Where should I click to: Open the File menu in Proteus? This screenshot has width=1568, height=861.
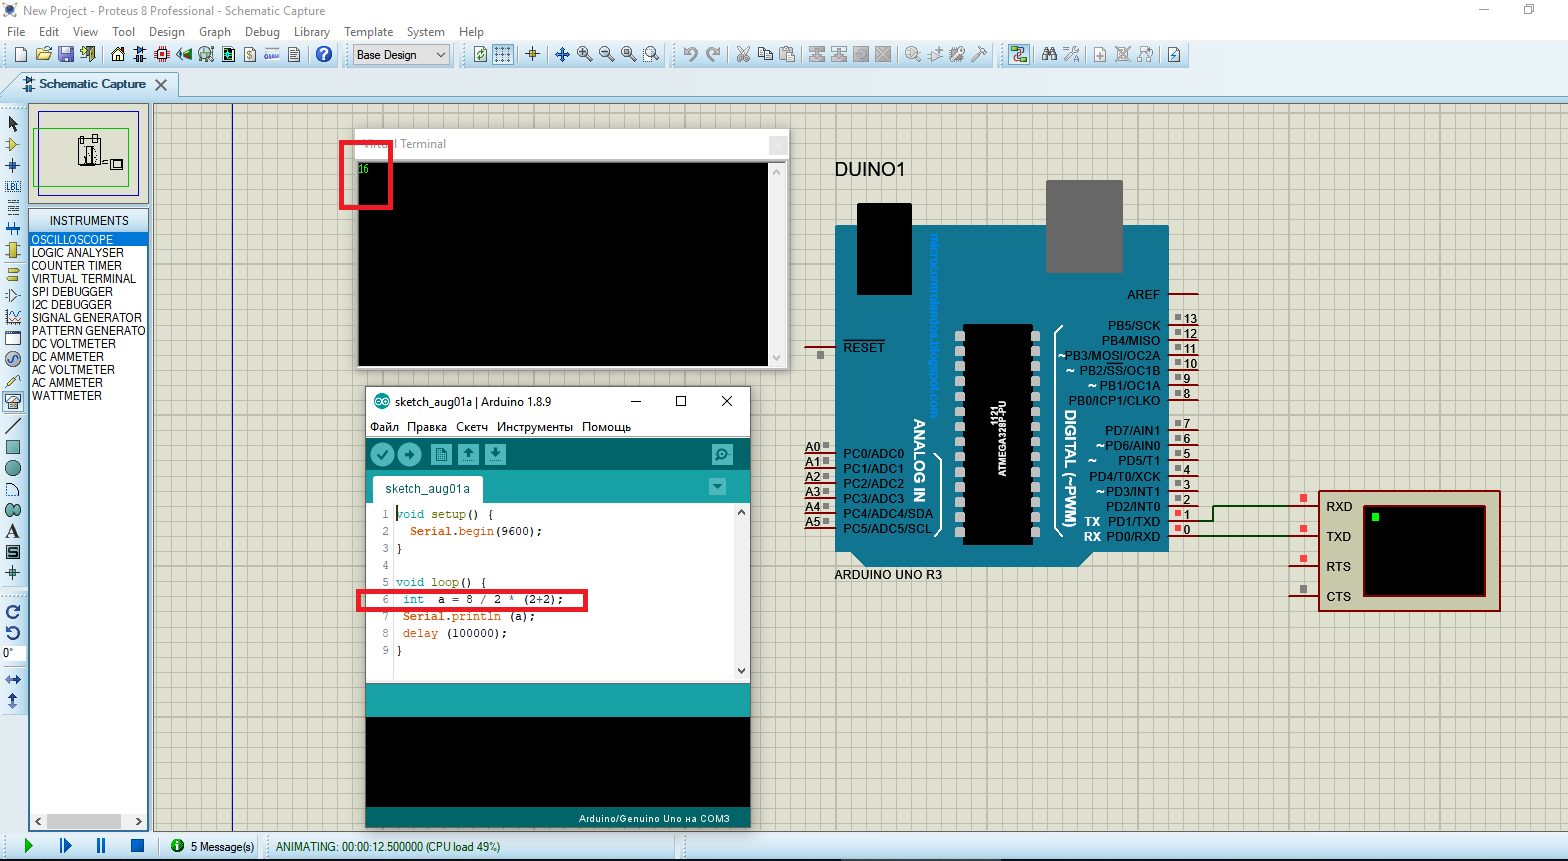pos(16,32)
